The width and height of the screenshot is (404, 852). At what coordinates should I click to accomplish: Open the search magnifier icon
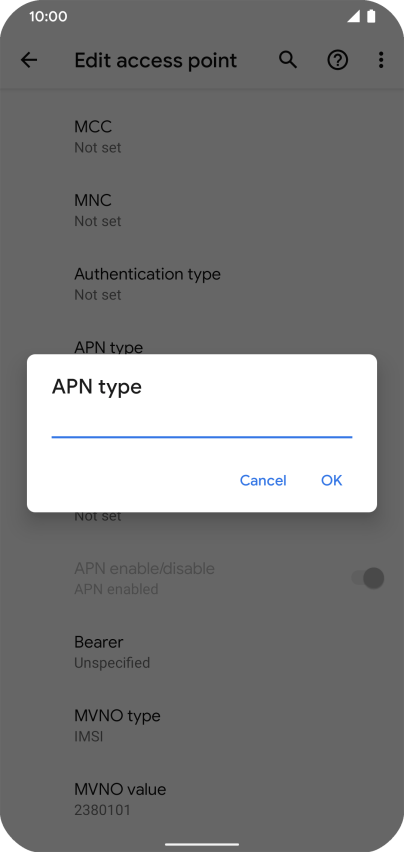pos(288,60)
